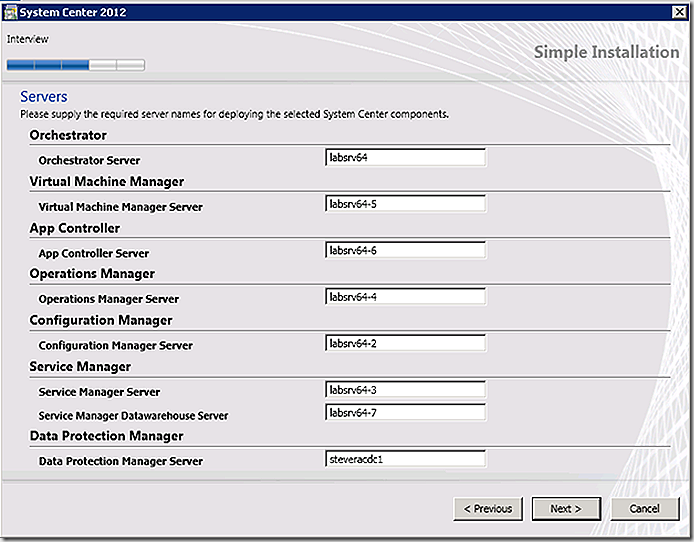Click 'Service Manager Datawarehouse Server' label

click(133, 416)
